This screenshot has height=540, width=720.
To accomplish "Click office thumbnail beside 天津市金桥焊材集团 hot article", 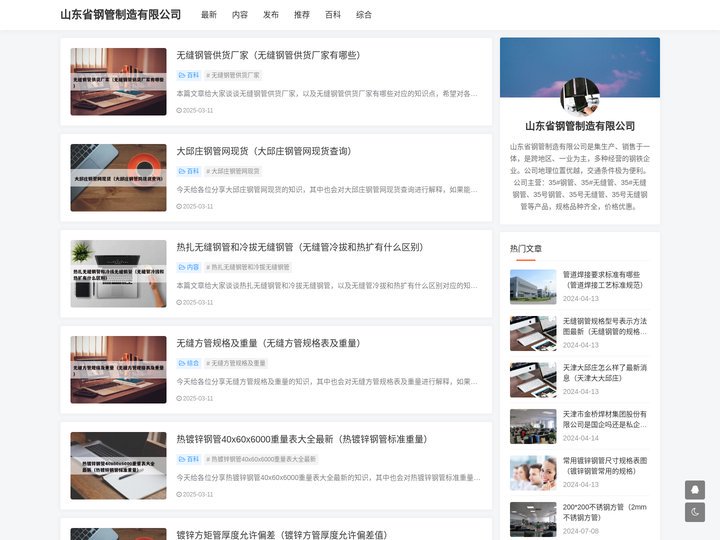I will pyautogui.click(x=533, y=427).
